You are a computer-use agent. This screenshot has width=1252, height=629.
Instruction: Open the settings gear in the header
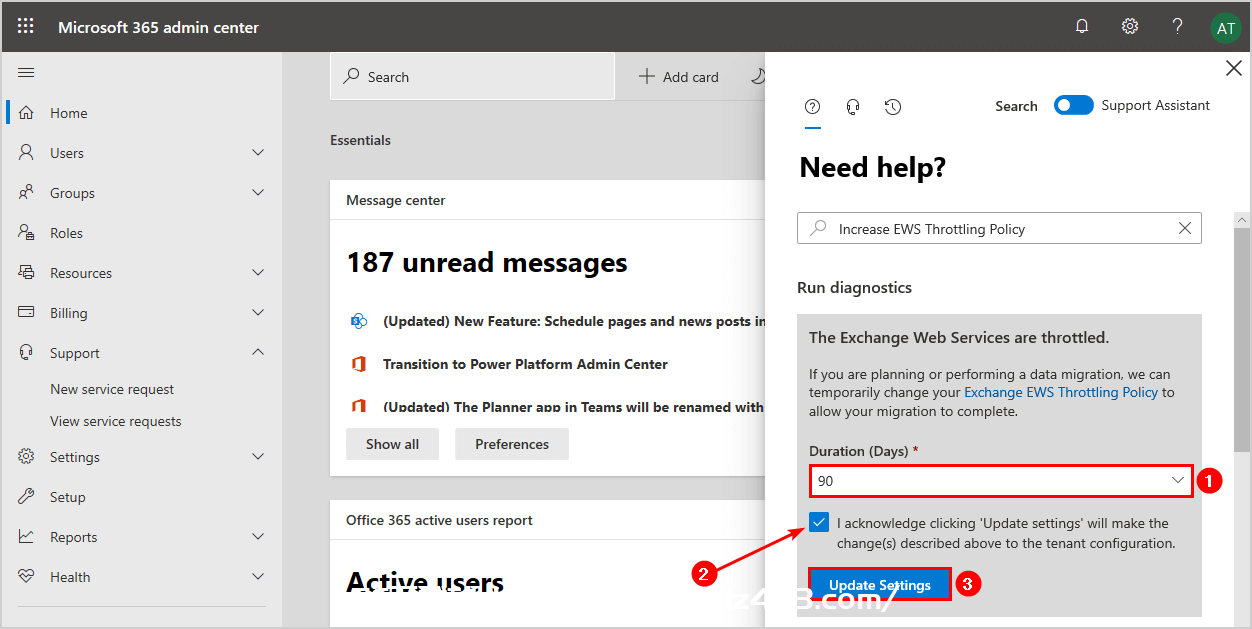pos(1130,27)
